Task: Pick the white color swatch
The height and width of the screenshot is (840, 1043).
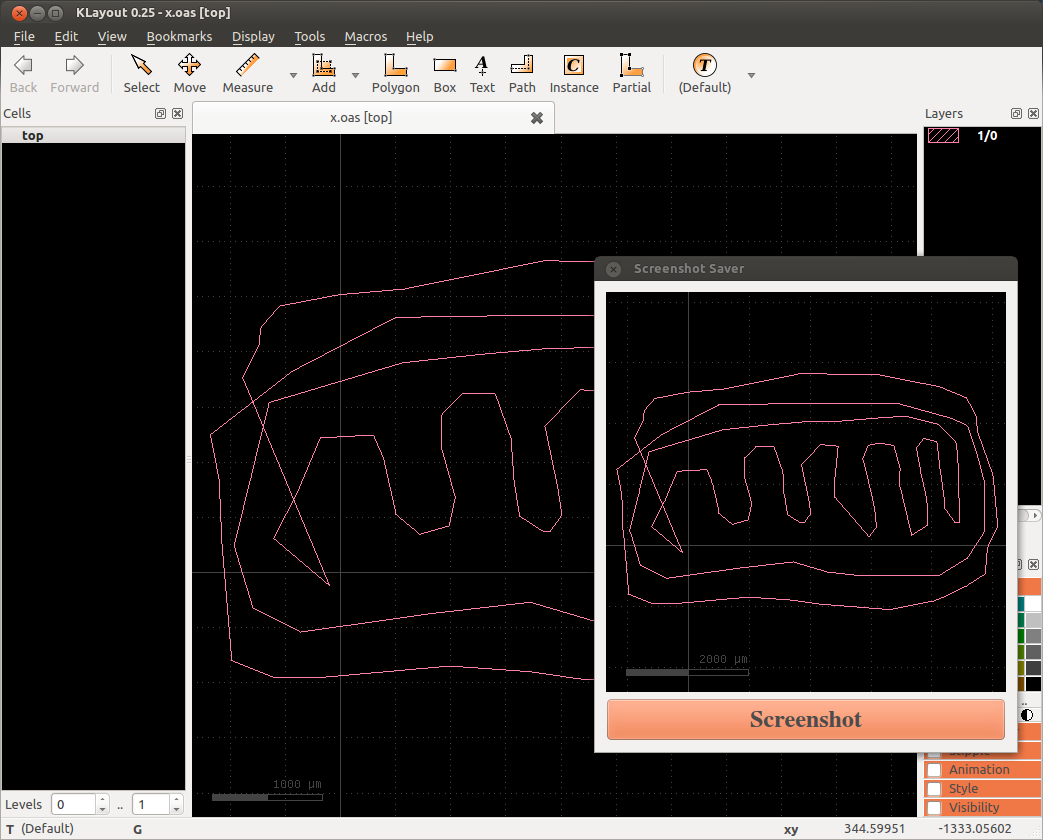Action: point(1033,604)
